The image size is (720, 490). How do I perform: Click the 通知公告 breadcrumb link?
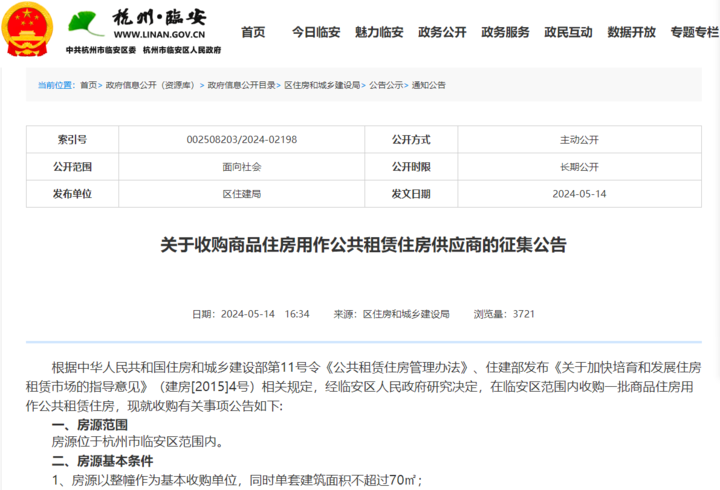click(x=429, y=85)
